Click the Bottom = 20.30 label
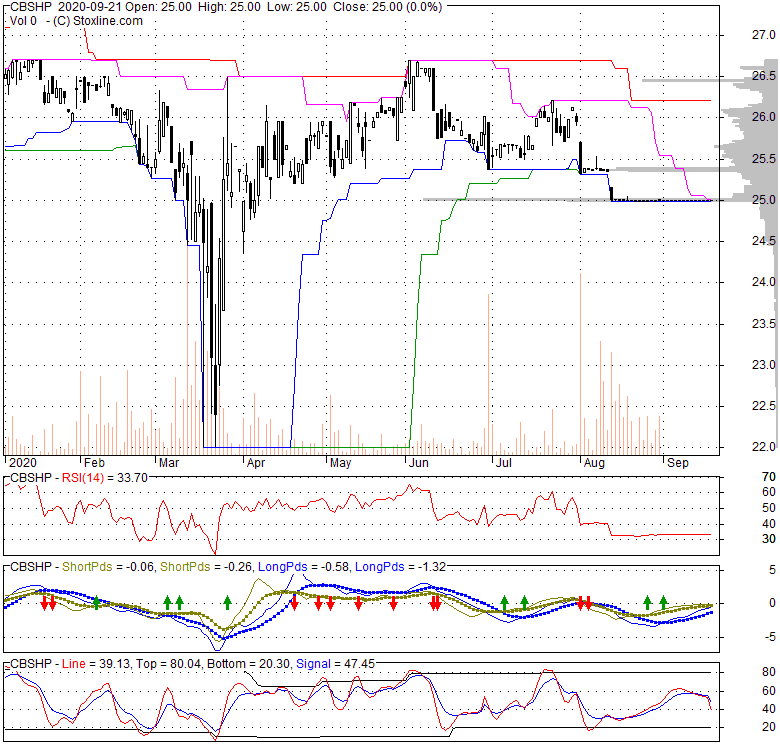 tap(248, 664)
